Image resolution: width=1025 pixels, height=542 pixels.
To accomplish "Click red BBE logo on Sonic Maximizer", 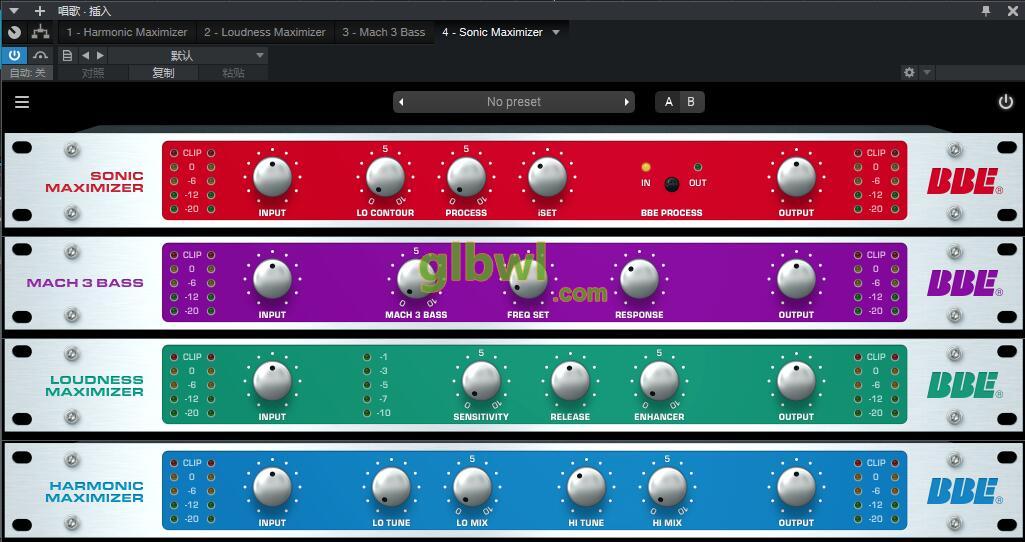I will [964, 181].
